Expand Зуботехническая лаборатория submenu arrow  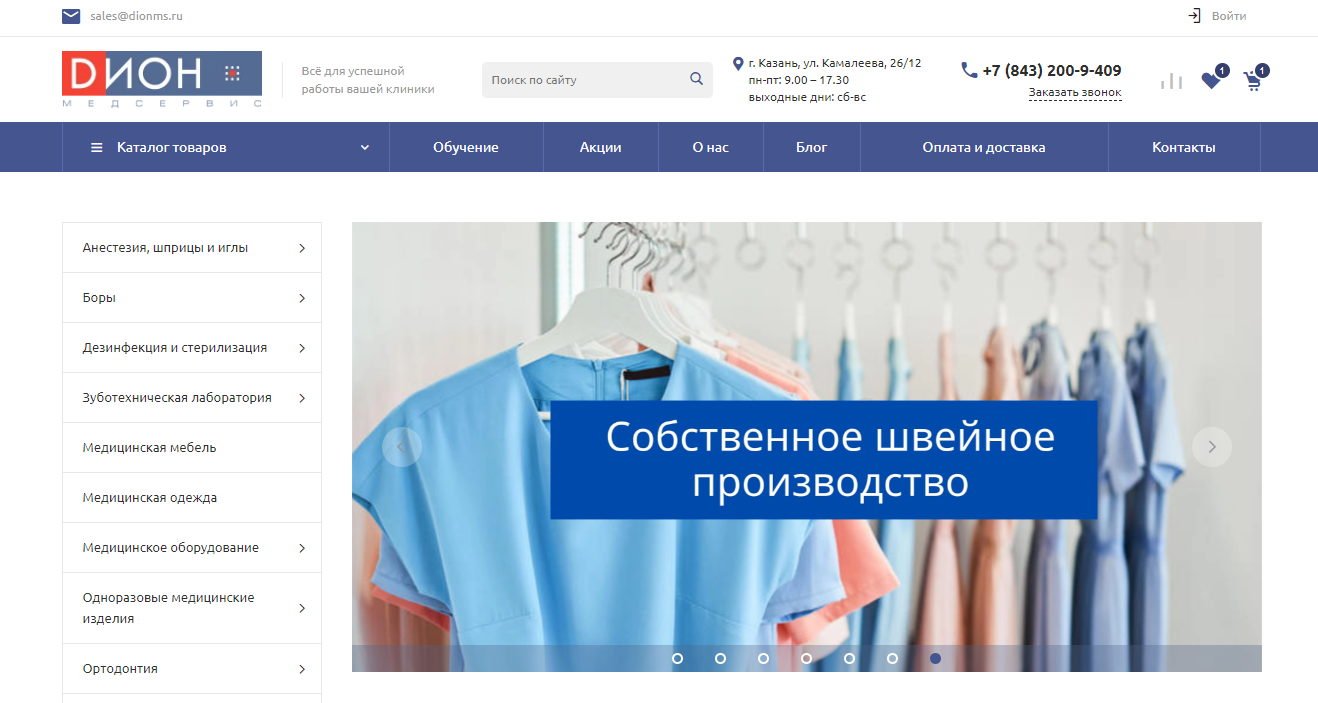(x=302, y=398)
